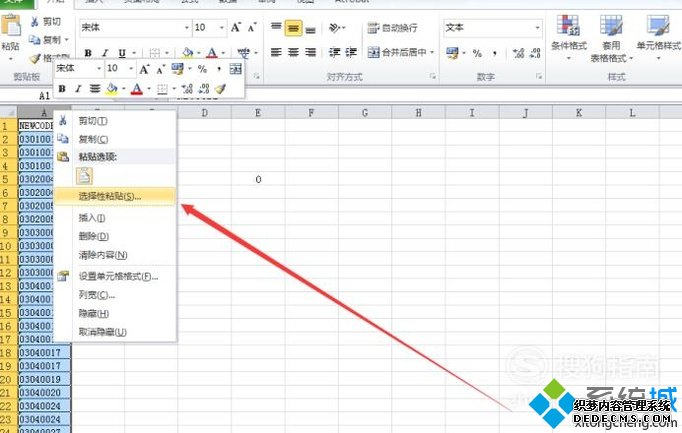The image size is (682, 433).
Task: Open ribbon font size 10 dropdown
Action: pos(222,28)
